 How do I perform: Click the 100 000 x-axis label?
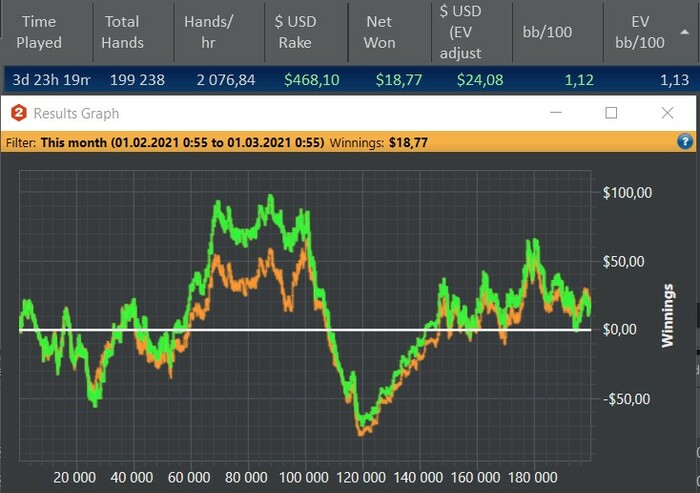(x=304, y=477)
